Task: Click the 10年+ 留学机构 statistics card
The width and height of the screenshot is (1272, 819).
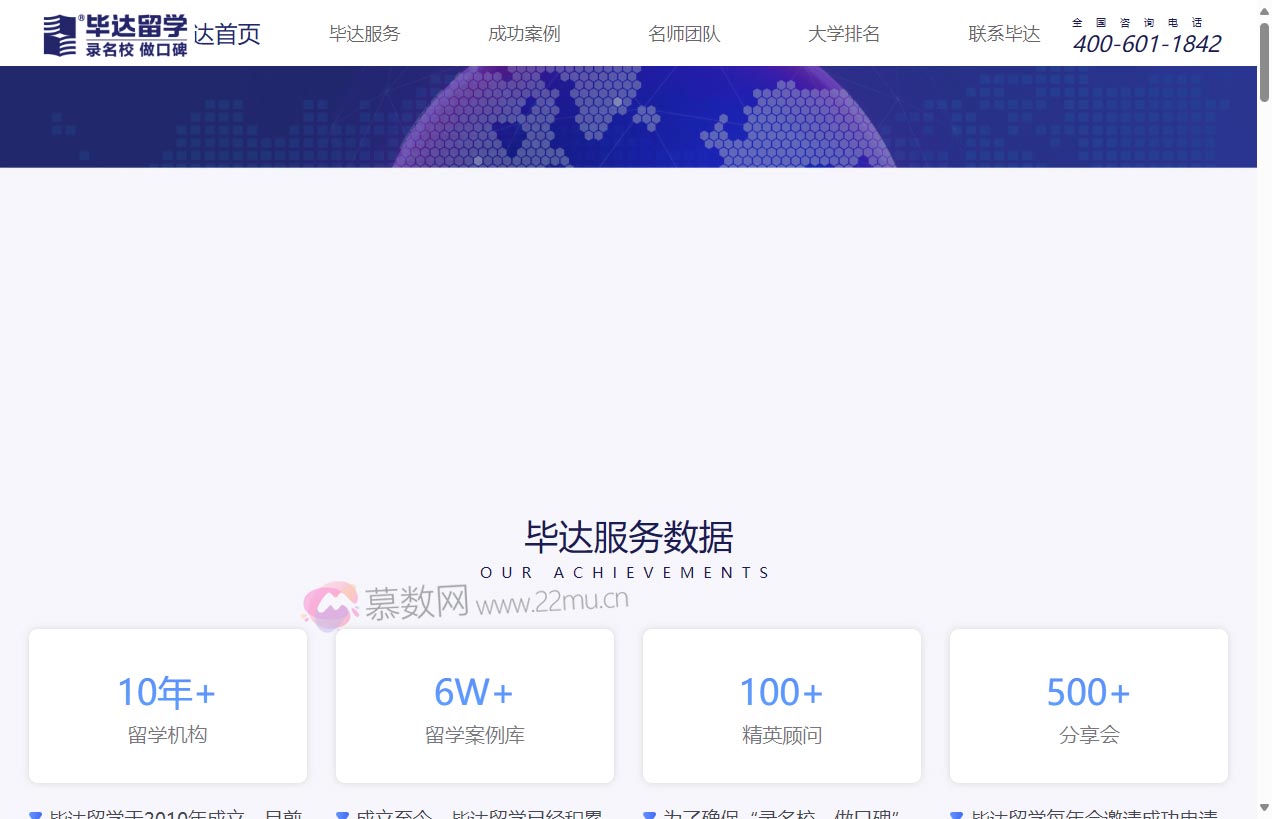Action: [x=167, y=705]
